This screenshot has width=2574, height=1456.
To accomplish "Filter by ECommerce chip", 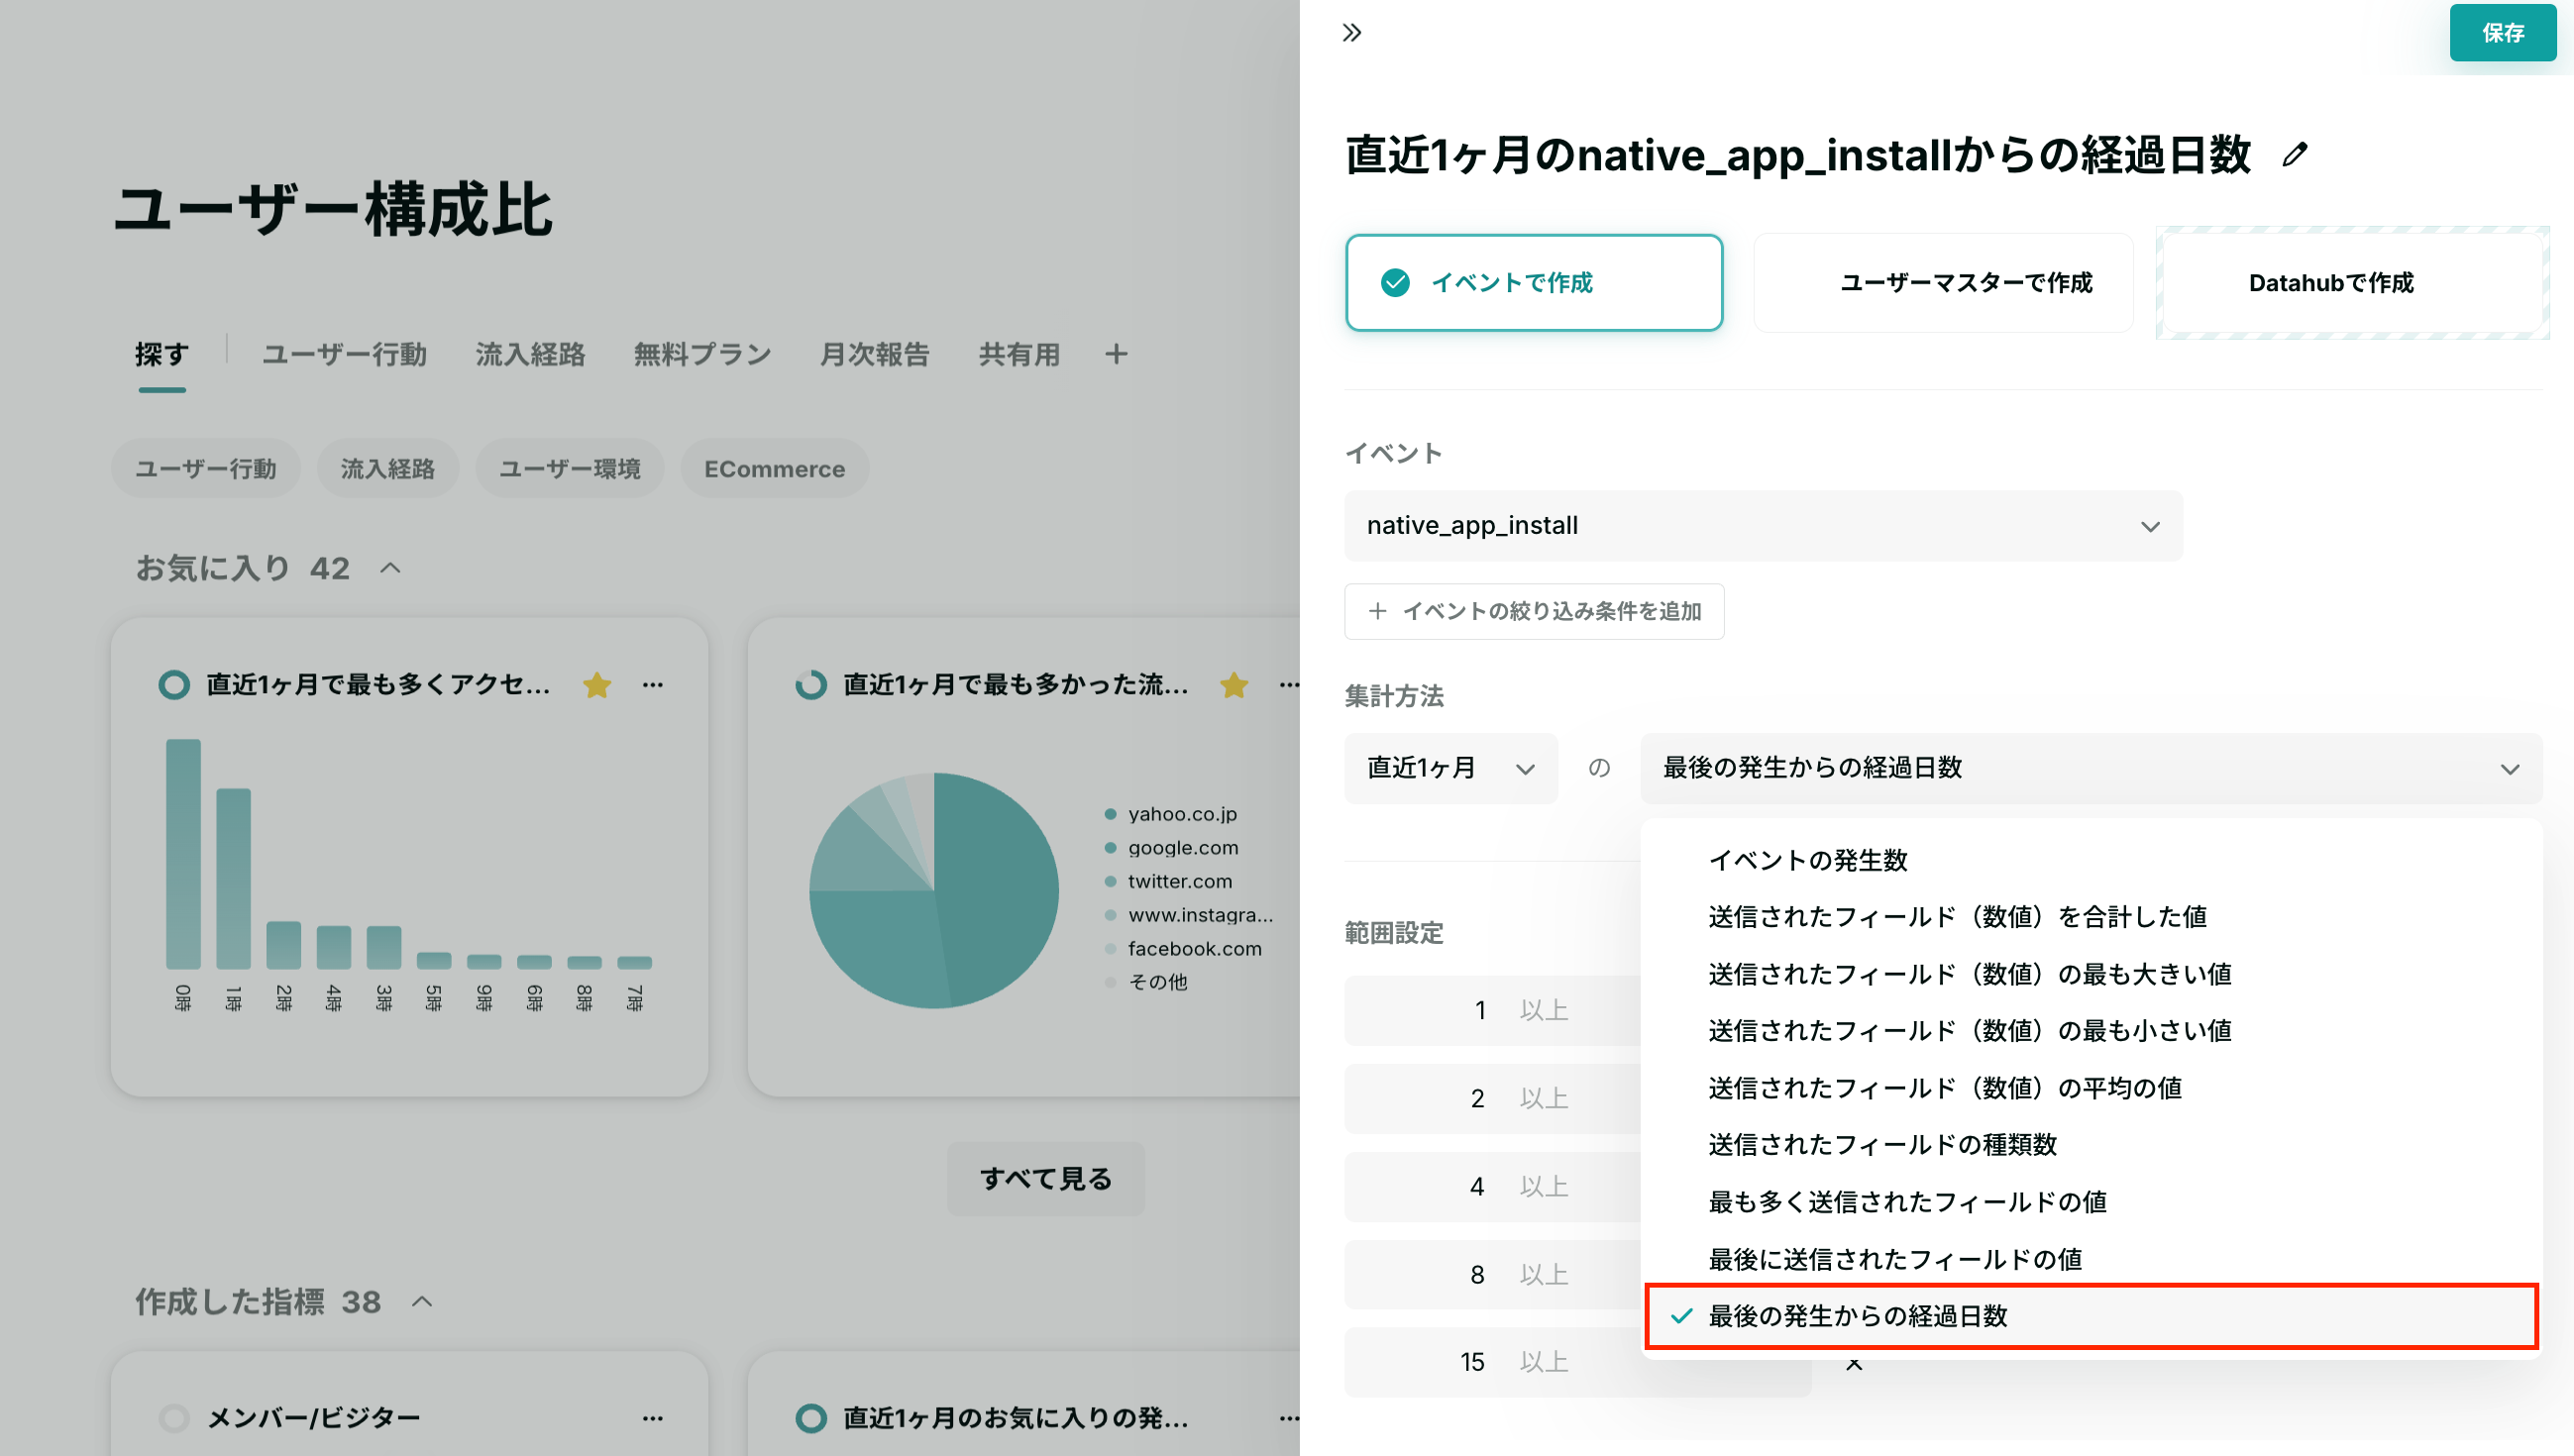I will [774, 469].
